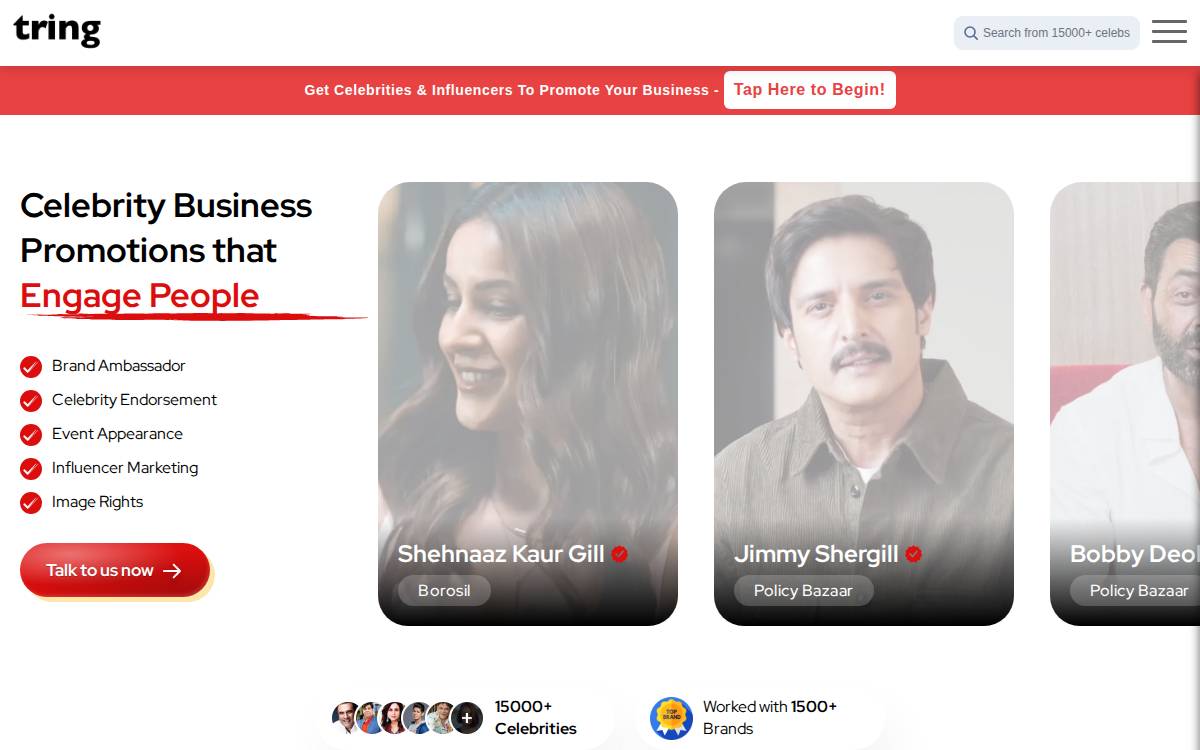The width and height of the screenshot is (1200, 750).
Task: Click the red checkmark beside Brand Ambassador
Action: [x=31, y=367]
